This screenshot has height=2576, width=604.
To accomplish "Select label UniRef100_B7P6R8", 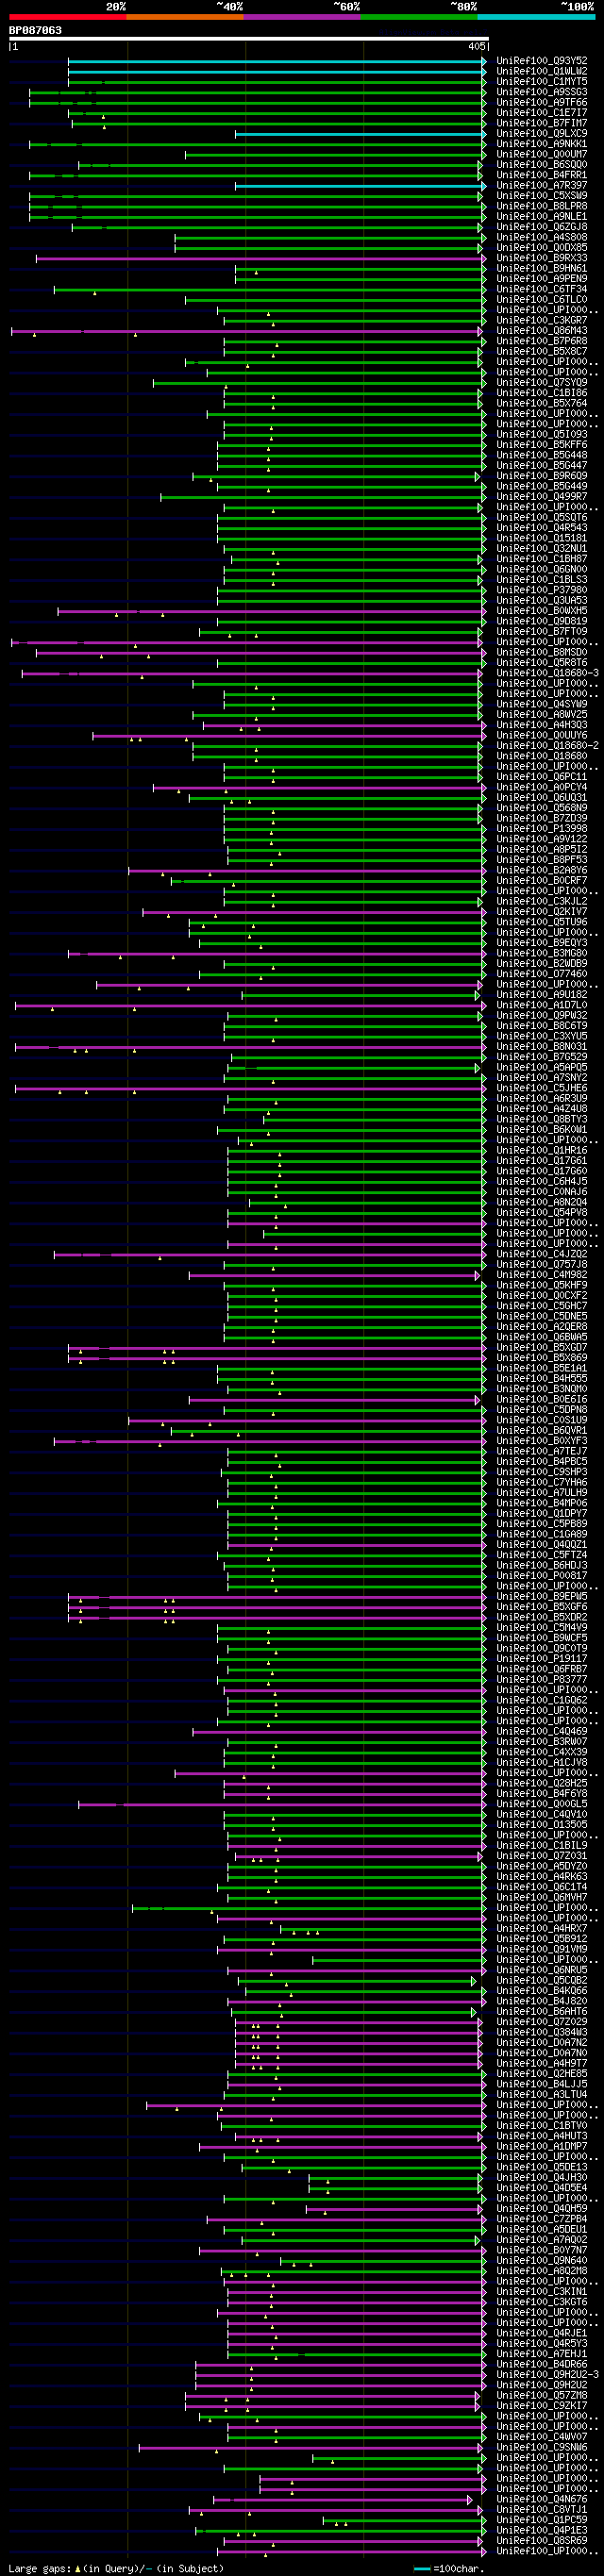I will point(542,341).
